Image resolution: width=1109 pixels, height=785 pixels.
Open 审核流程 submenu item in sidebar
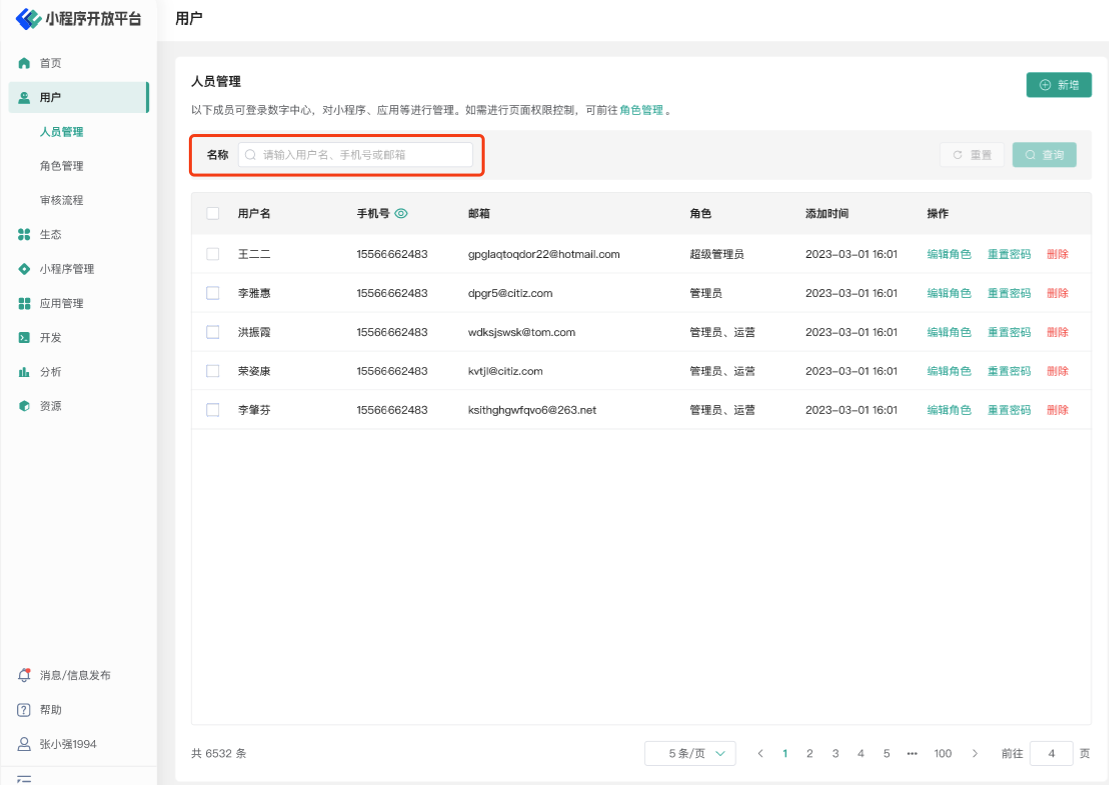61,200
